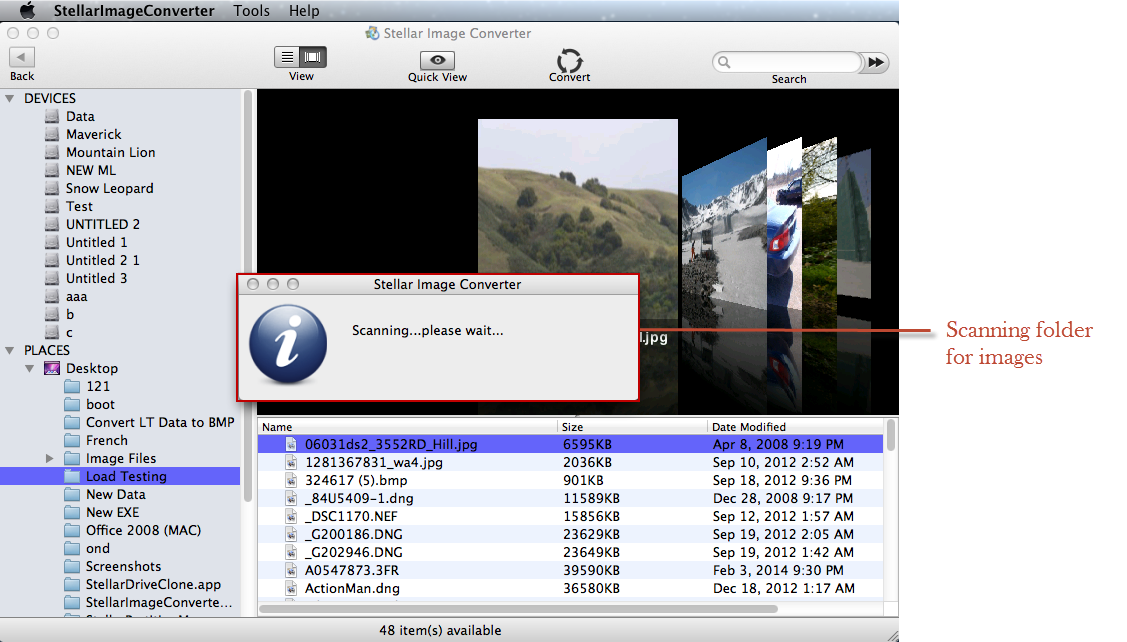Image resolution: width=1127 pixels, height=642 pixels.
Task: Click the file list horizontal scrollbar
Action: [518, 609]
